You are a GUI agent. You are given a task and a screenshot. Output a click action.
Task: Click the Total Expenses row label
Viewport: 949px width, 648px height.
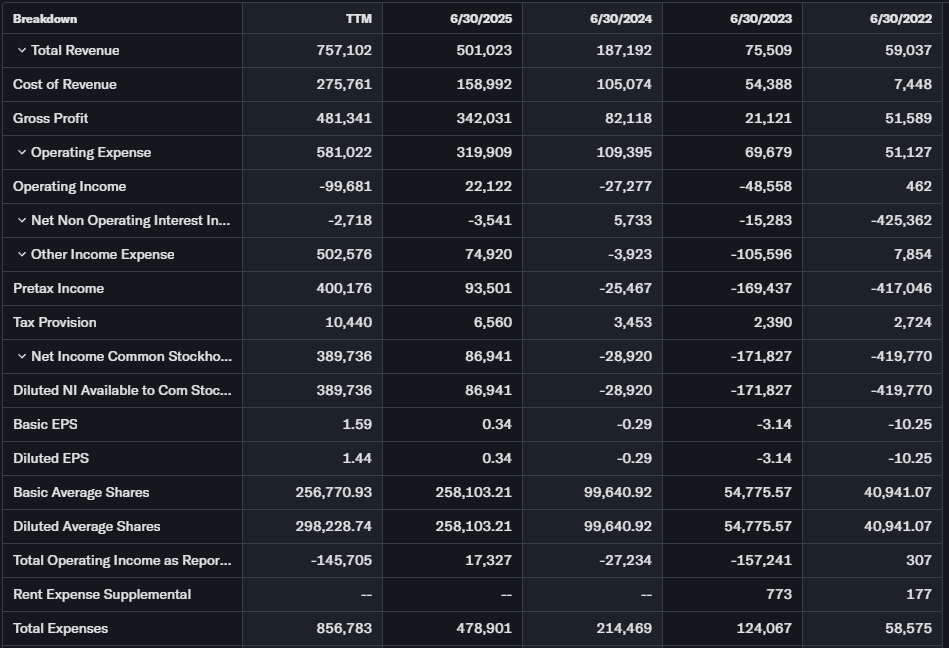tap(61, 629)
